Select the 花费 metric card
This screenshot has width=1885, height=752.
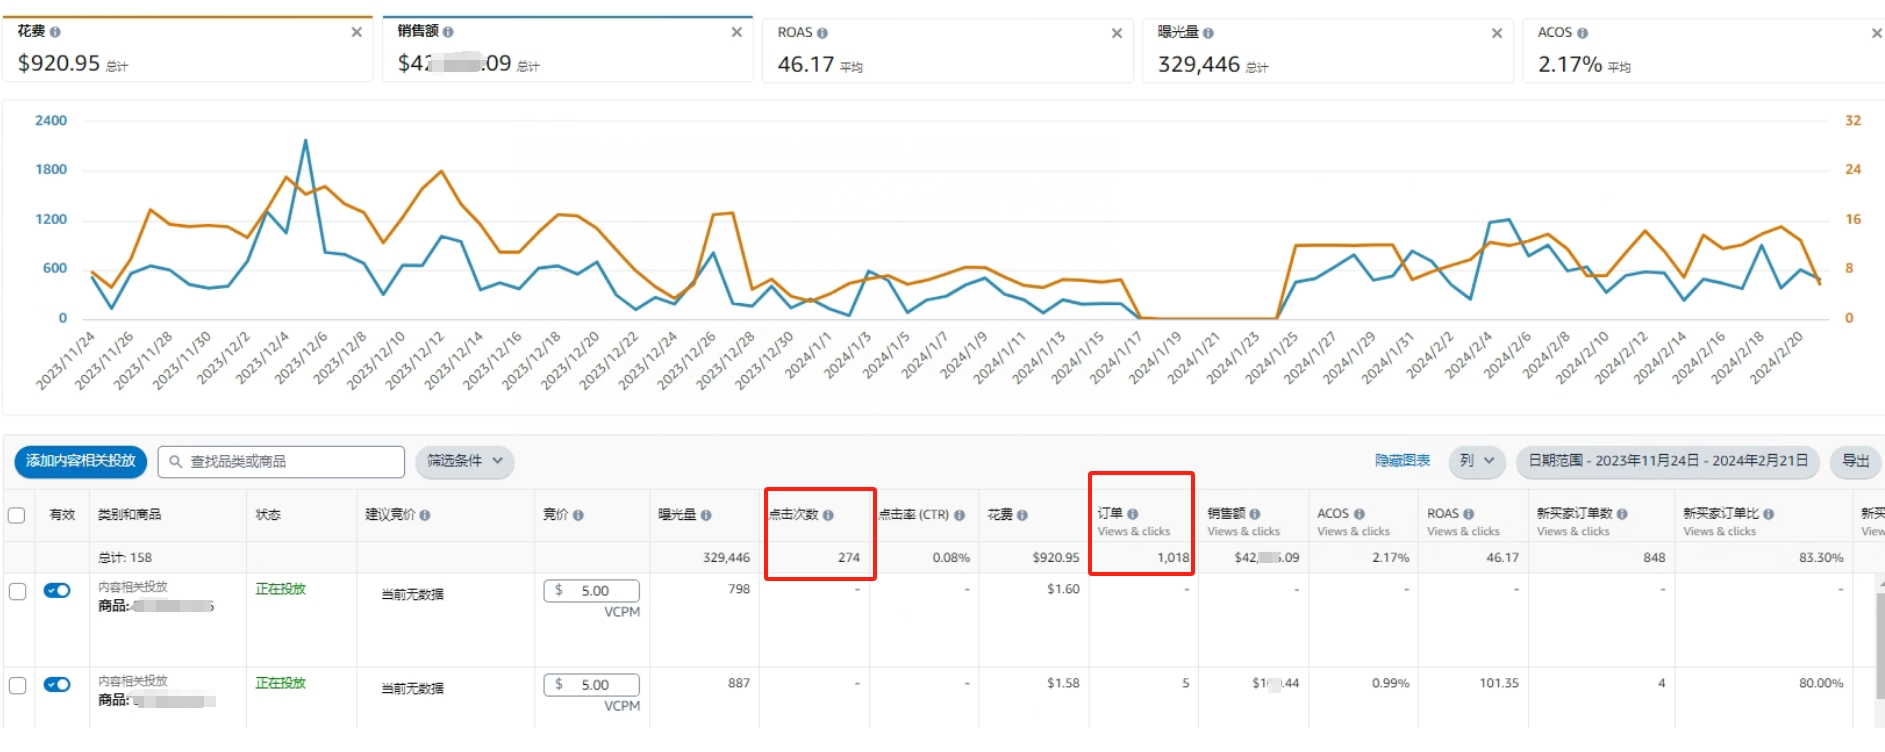[187, 49]
